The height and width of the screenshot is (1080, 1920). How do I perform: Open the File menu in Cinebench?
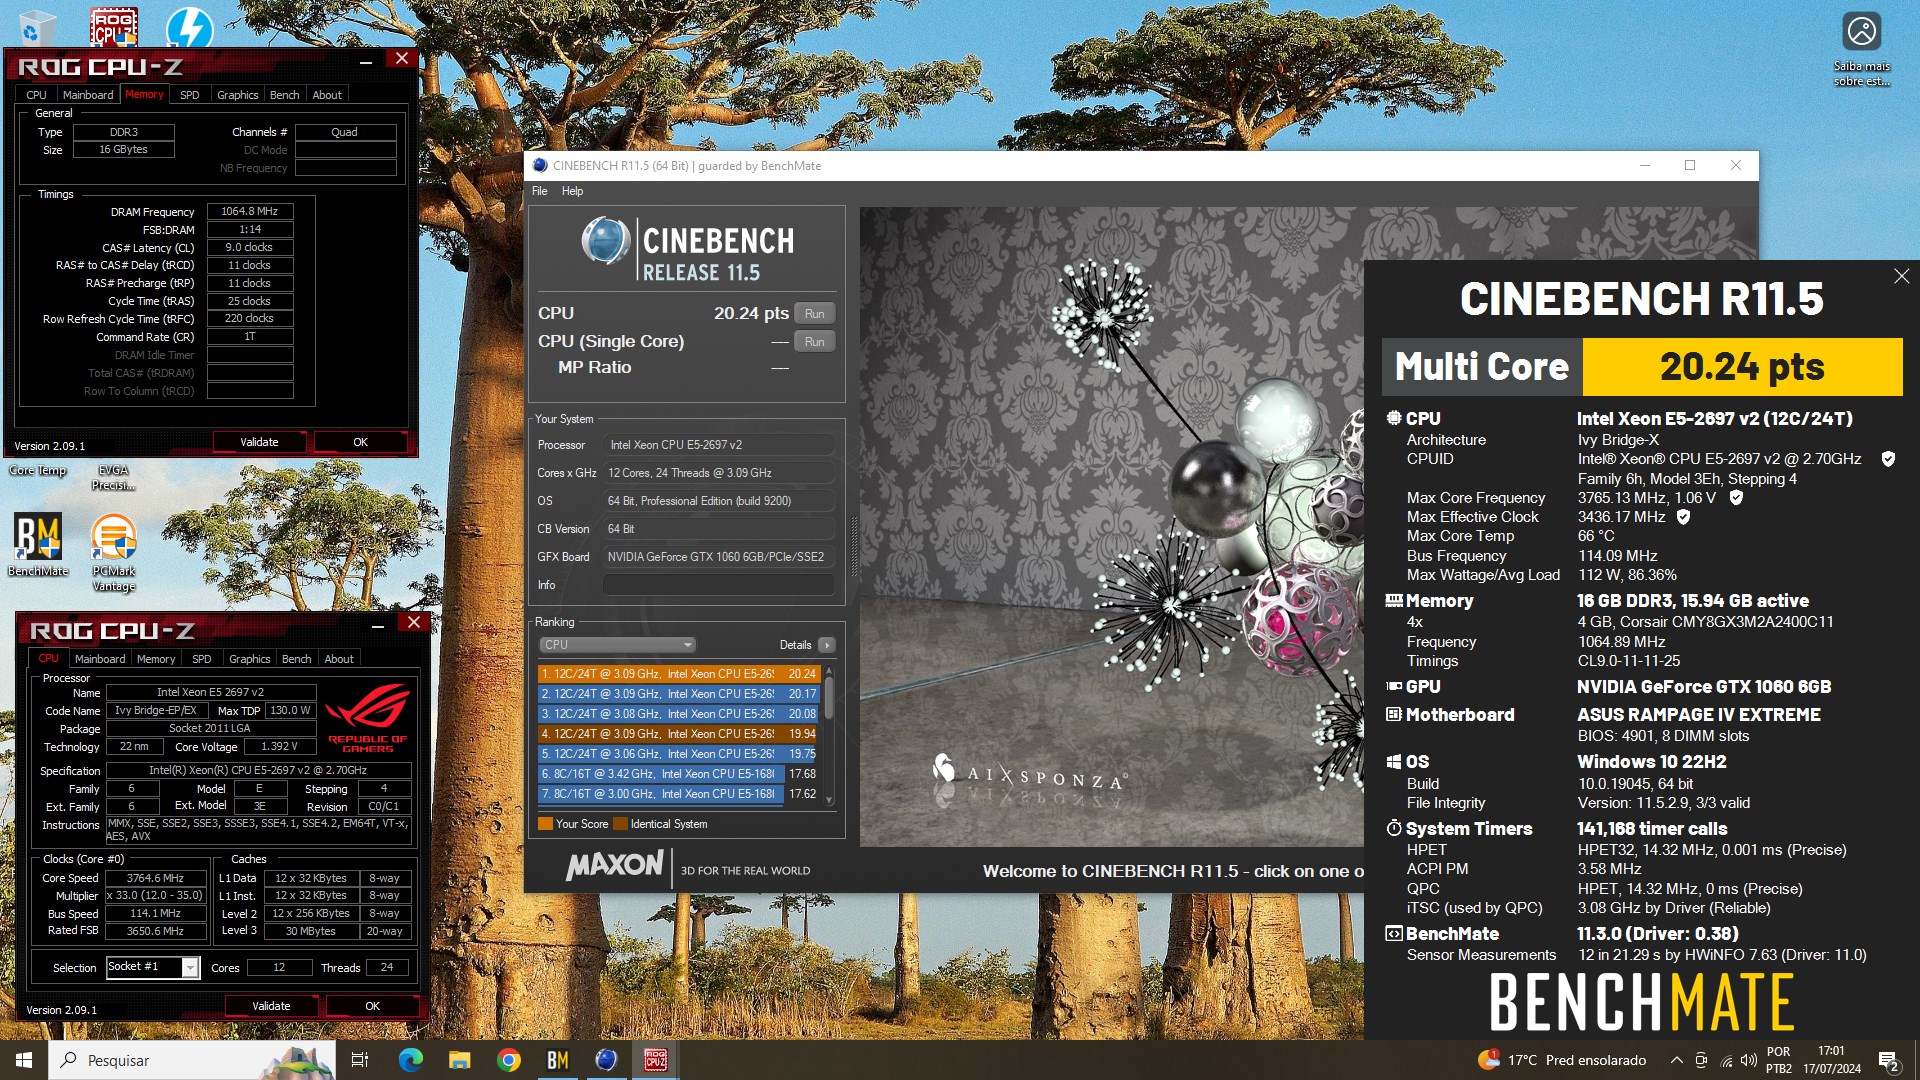pos(539,191)
